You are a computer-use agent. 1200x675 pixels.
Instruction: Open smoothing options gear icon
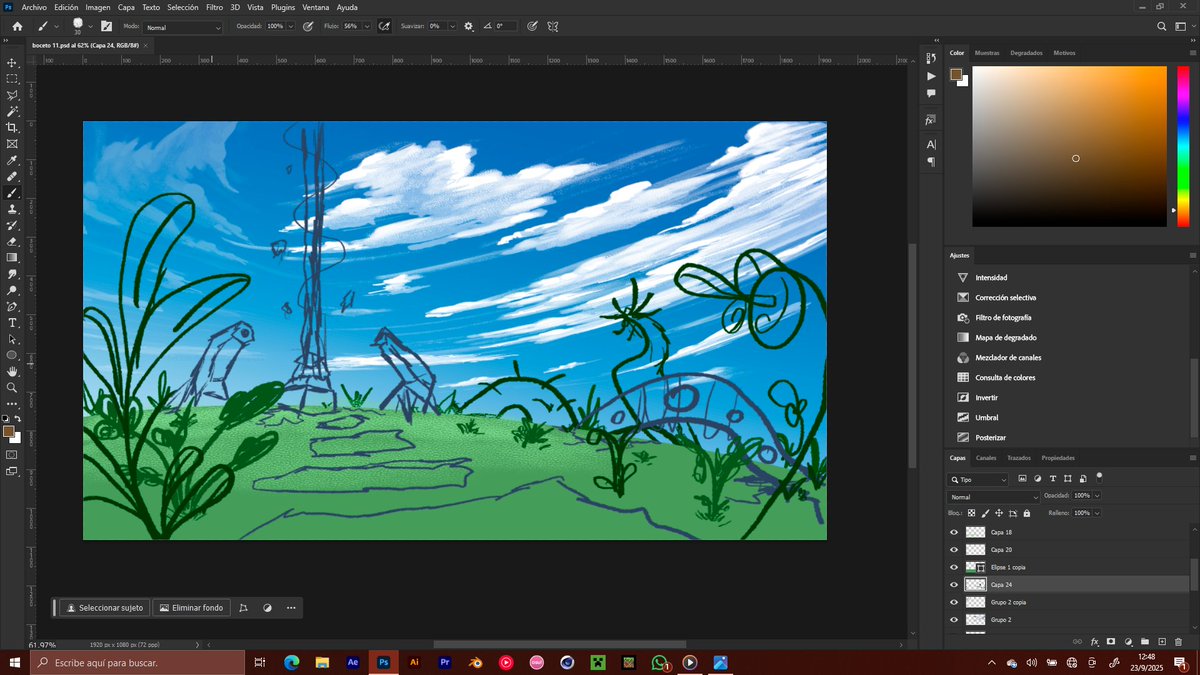coord(469,26)
